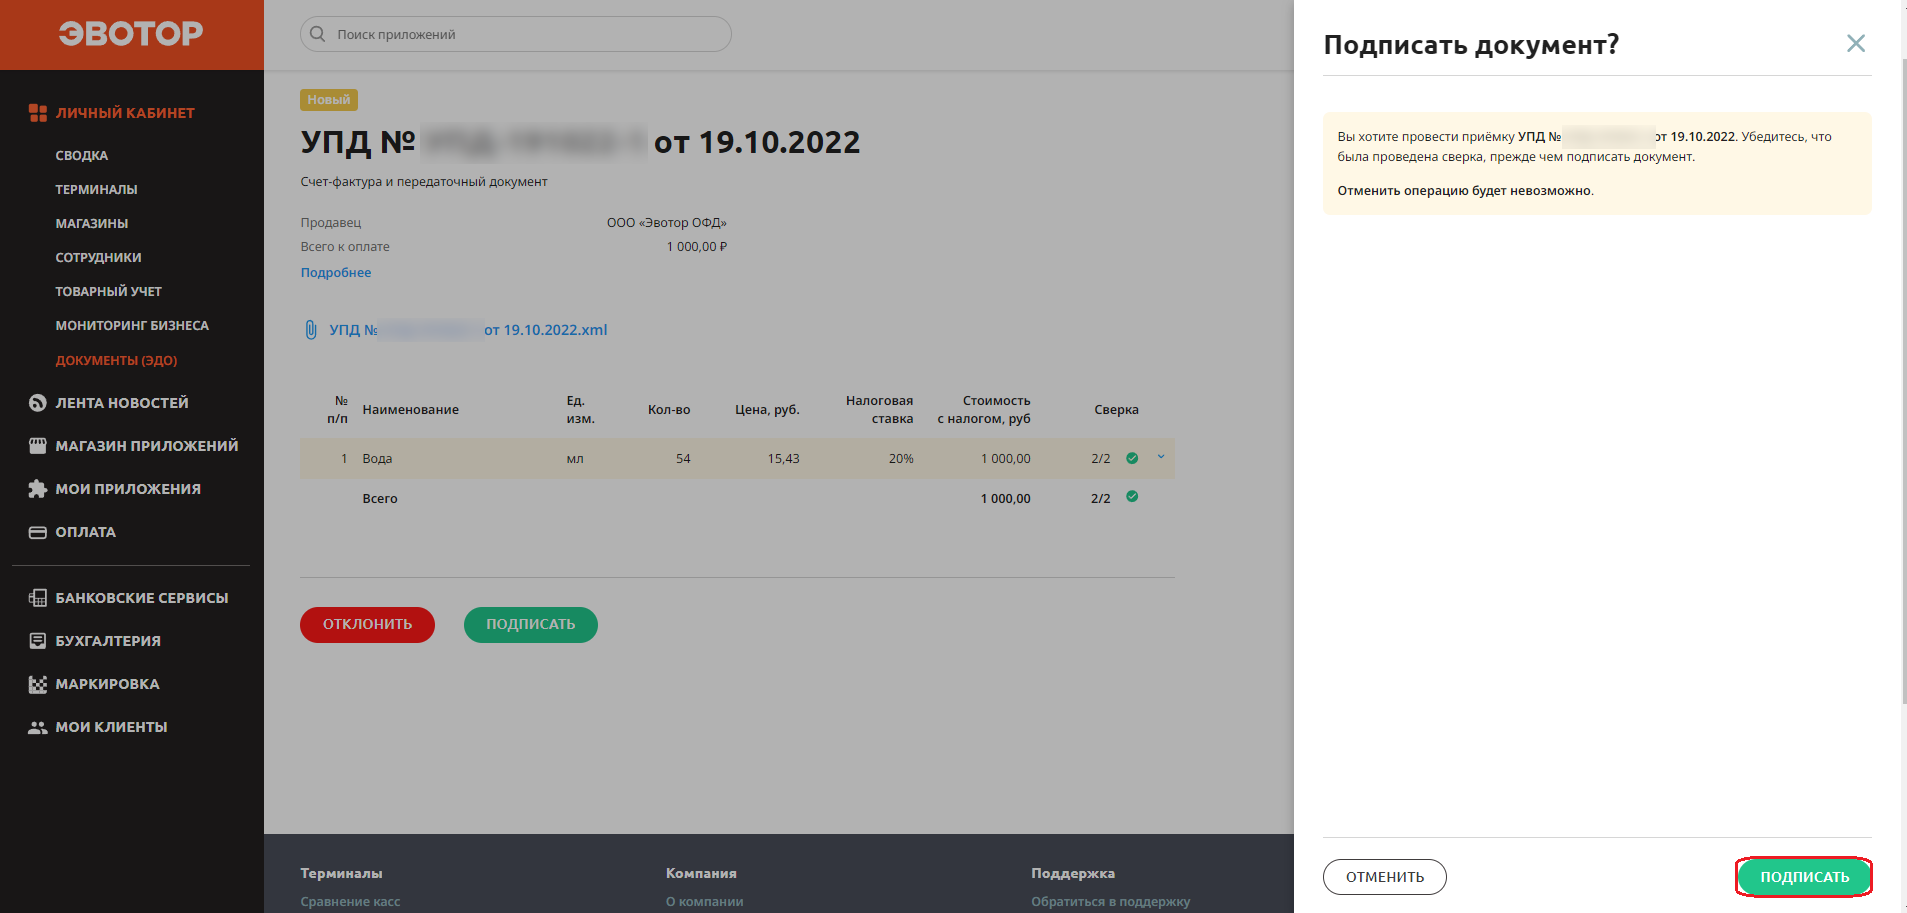Viewport: 1907px width, 913px height.
Task: Click Обратиться в поддержку footer link
Action: pyautogui.click(x=1111, y=902)
